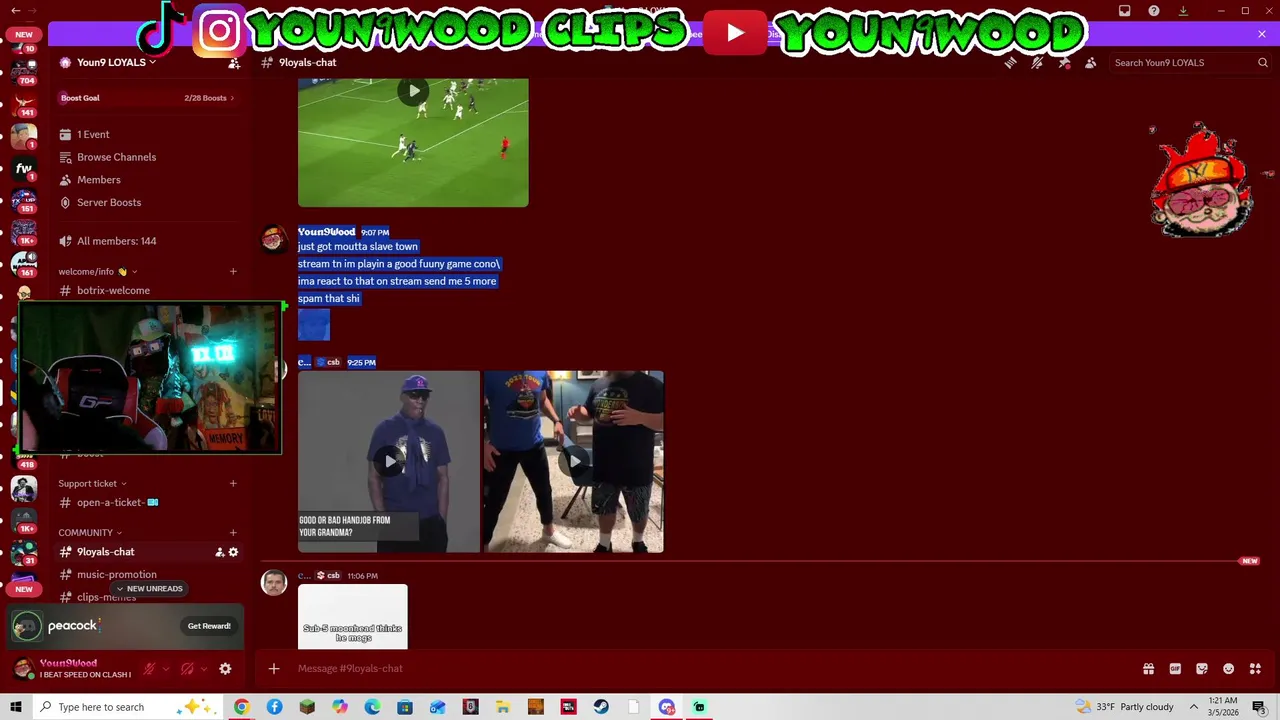The height and width of the screenshot is (720, 1280).
Task: Add a channel to welcome/info category
Action: [x=233, y=271]
